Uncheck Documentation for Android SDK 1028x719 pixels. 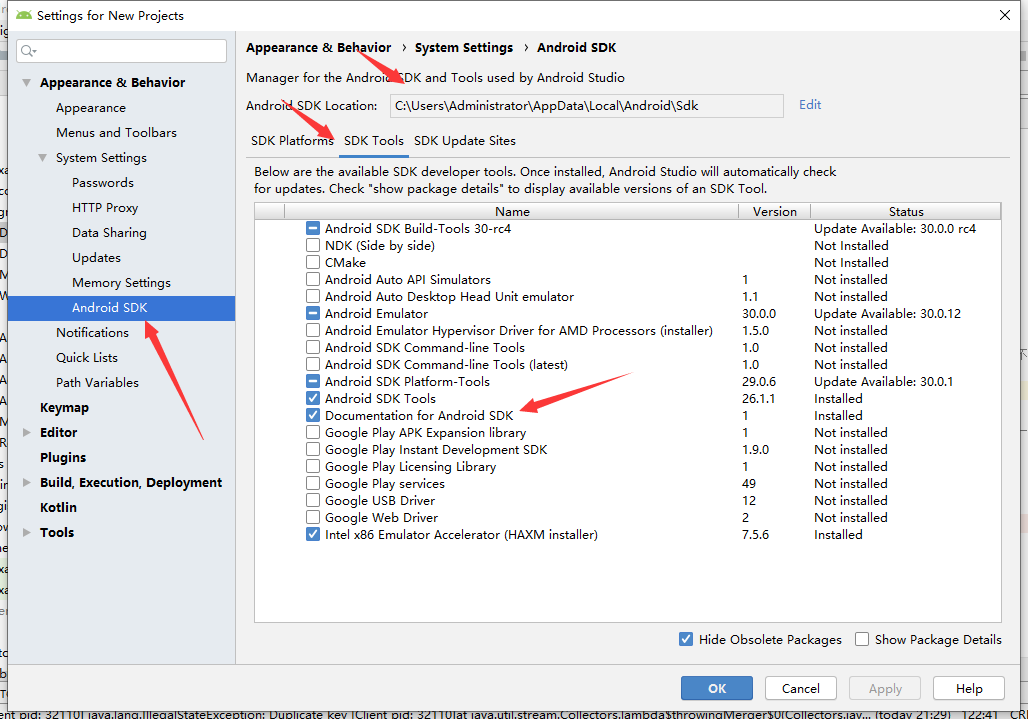click(311, 415)
